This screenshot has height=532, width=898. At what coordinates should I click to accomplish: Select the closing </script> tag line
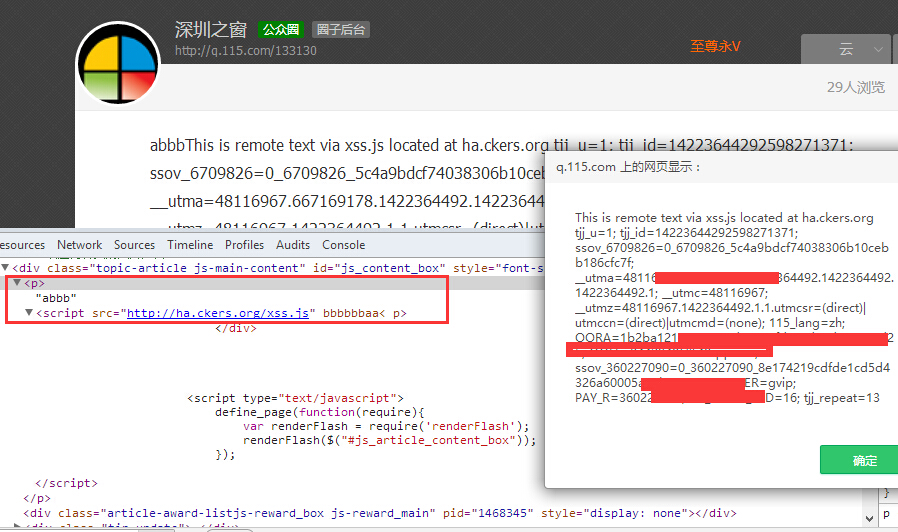tap(66, 483)
